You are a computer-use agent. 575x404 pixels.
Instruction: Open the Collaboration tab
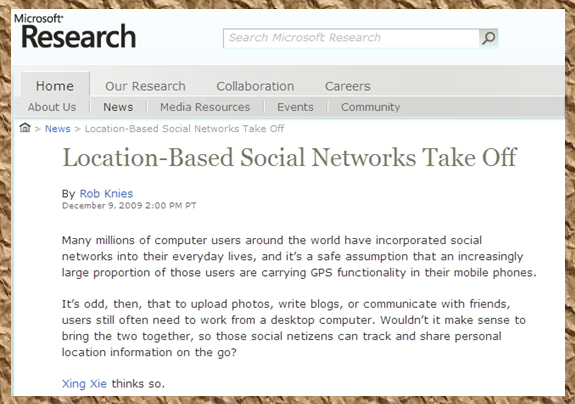(255, 86)
